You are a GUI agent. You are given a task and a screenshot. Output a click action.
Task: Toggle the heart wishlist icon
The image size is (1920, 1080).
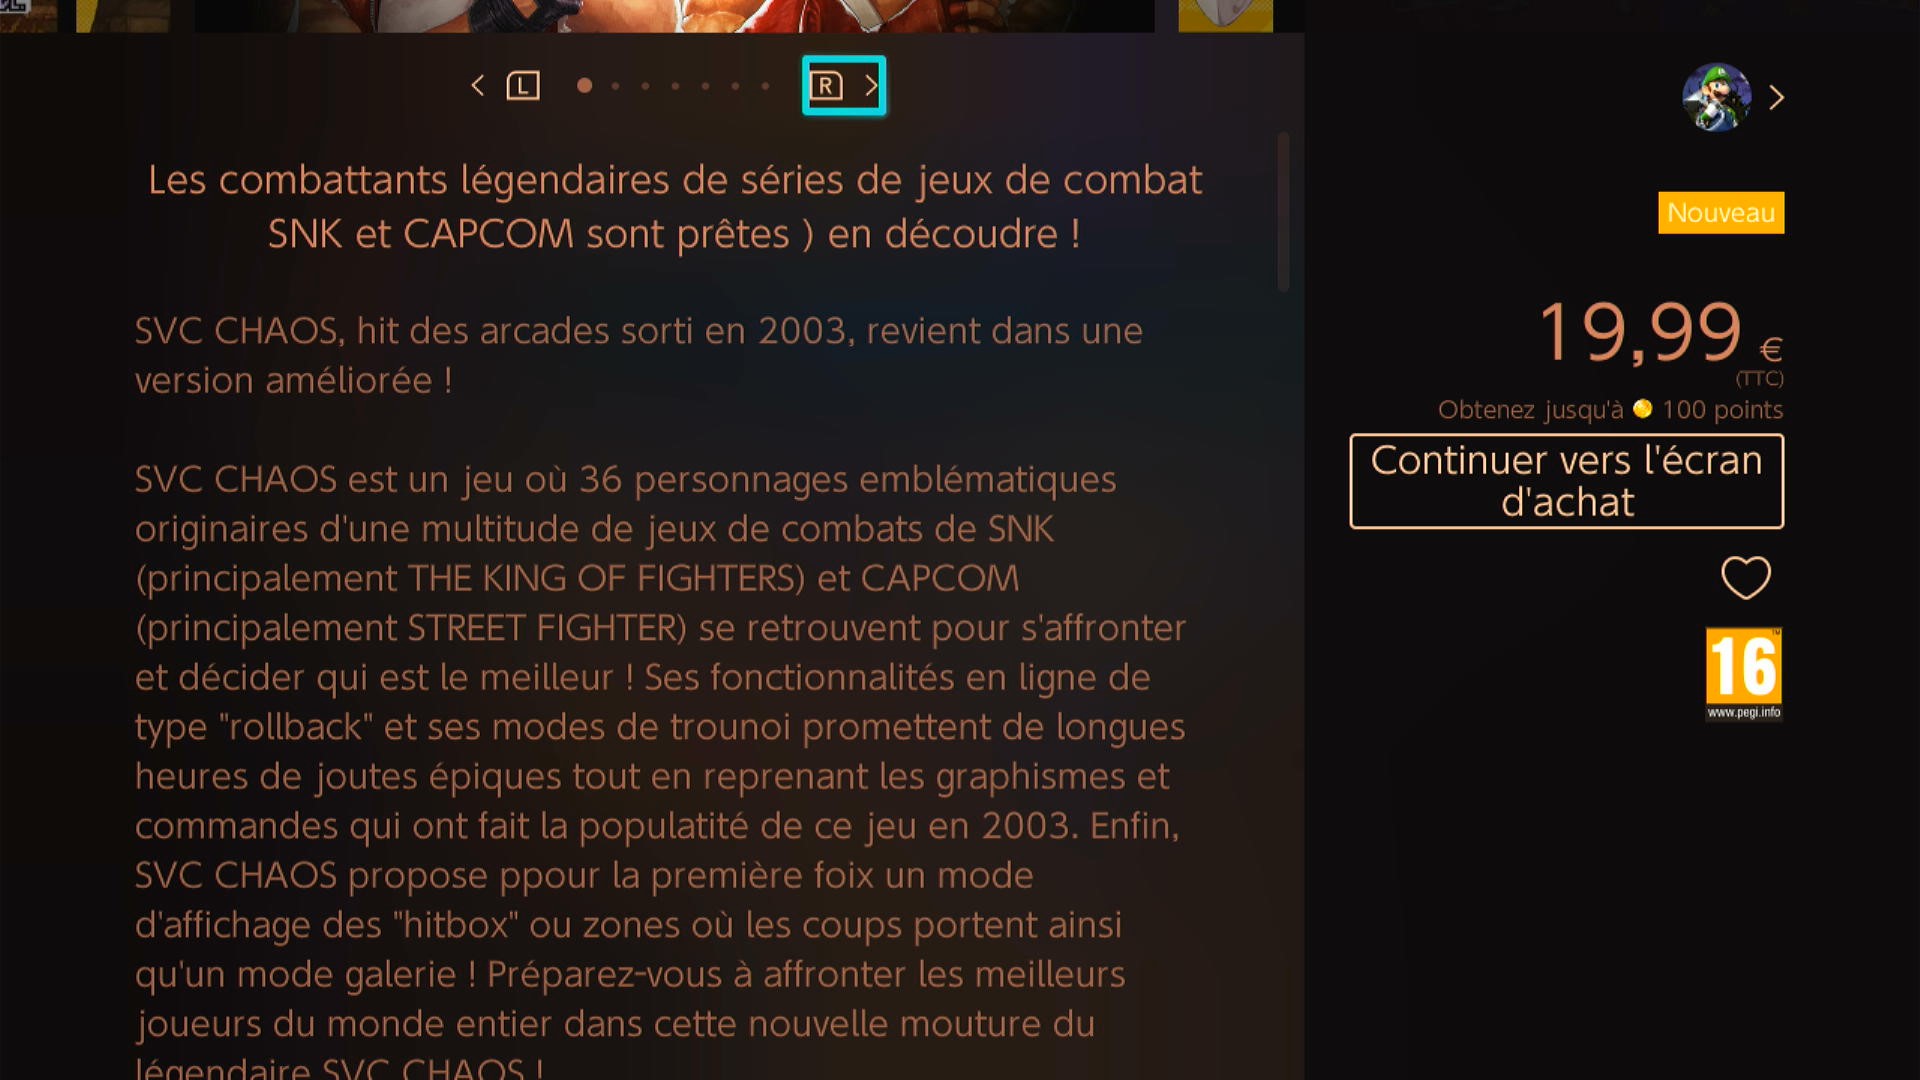coord(1746,578)
